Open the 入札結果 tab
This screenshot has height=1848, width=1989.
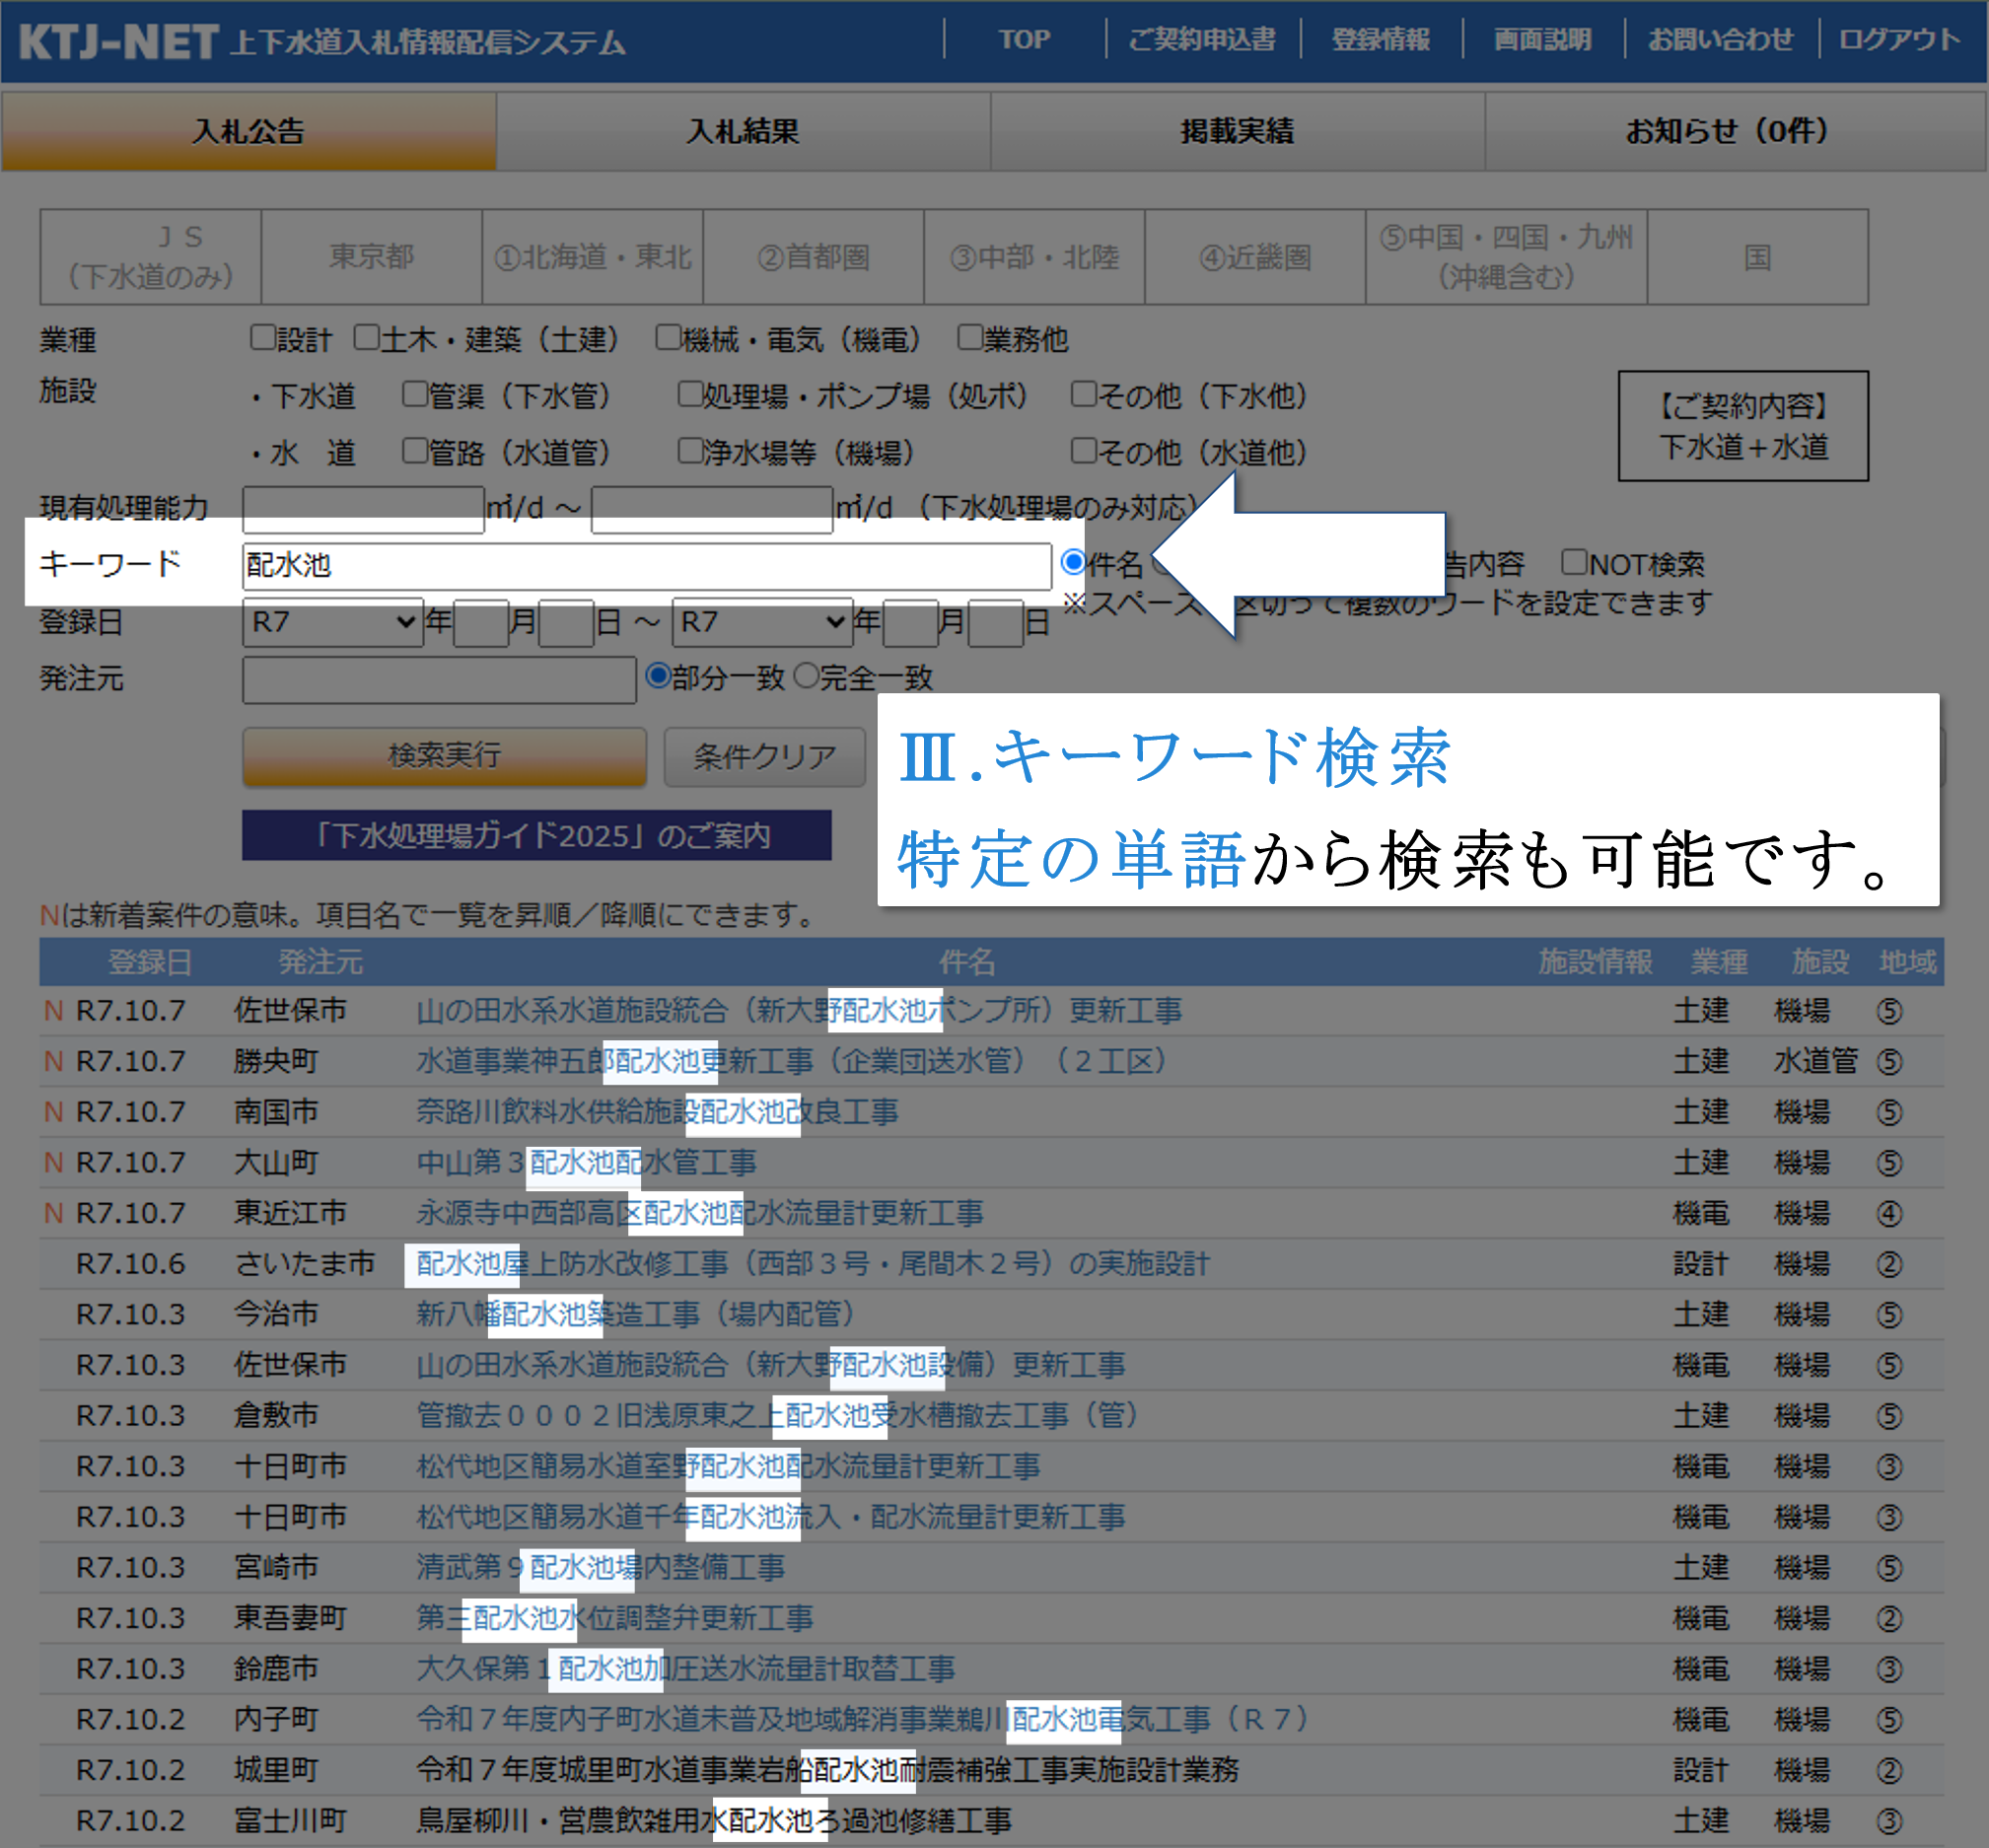pos(742,131)
